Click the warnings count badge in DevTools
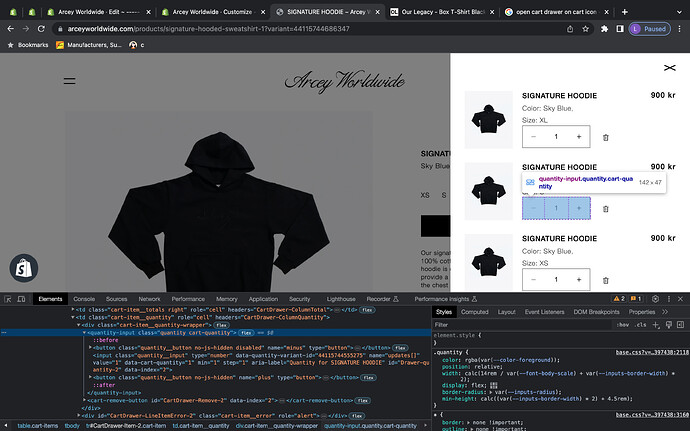690x431 pixels. (x=619, y=299)
